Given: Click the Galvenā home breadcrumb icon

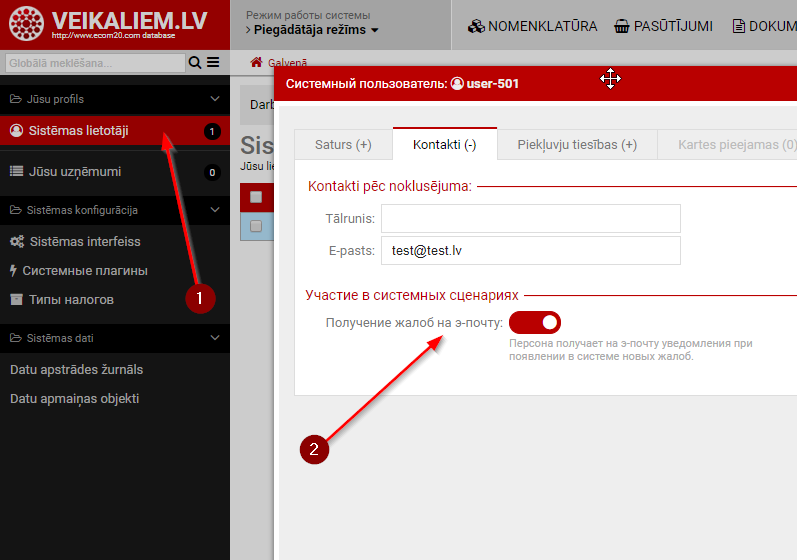Looking at the screenshot, I should point(256,63).
